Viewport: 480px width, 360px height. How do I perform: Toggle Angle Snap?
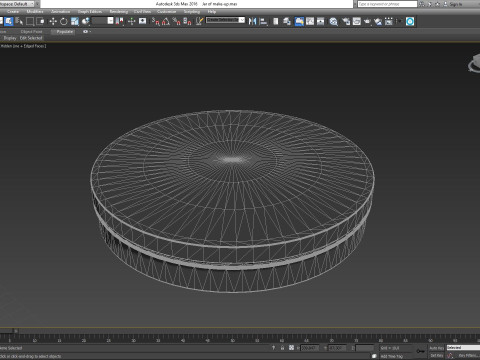(166, 21)
